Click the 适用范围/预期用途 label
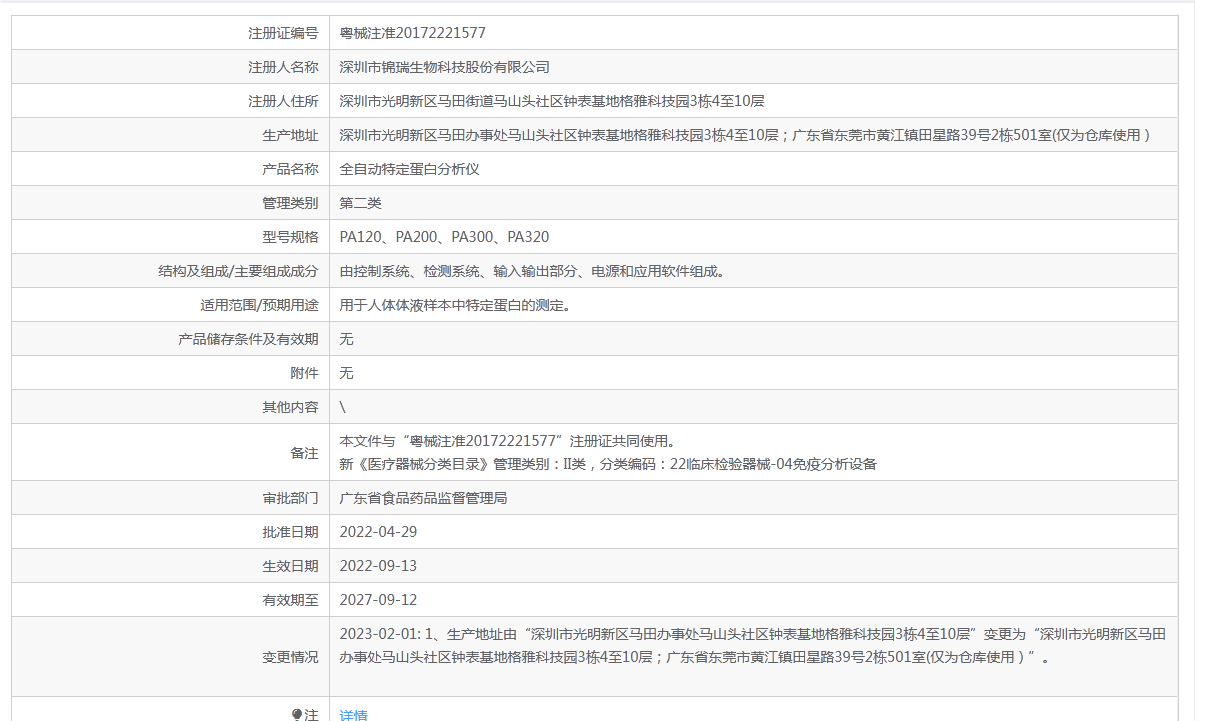 [259, 305]
